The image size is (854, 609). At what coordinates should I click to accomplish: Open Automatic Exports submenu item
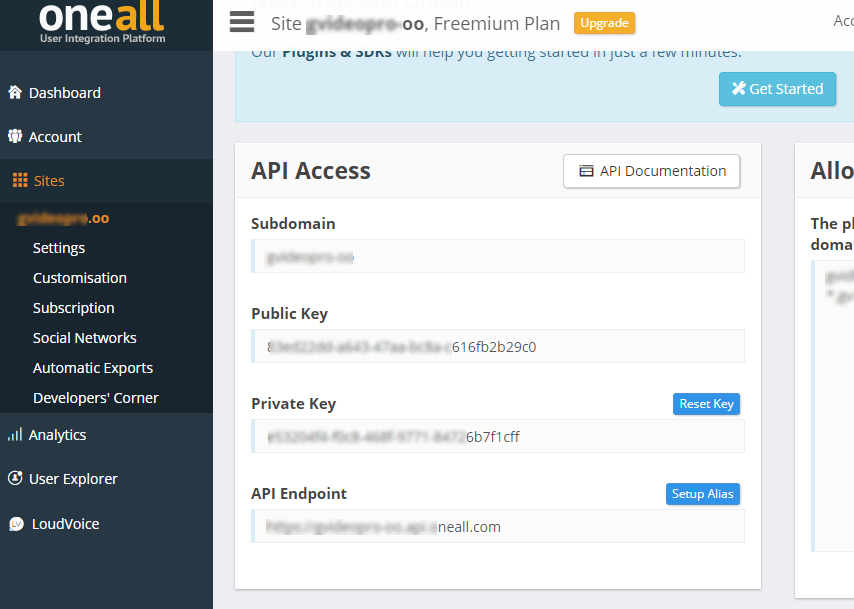click(93, 368)
